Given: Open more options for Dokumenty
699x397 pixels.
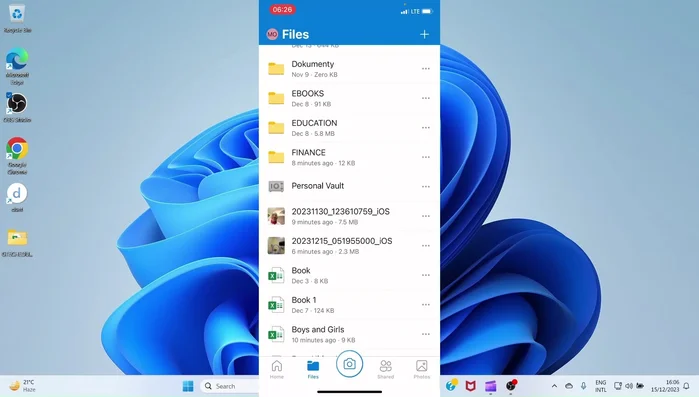Looking at the screenshot, I should 426,69.
